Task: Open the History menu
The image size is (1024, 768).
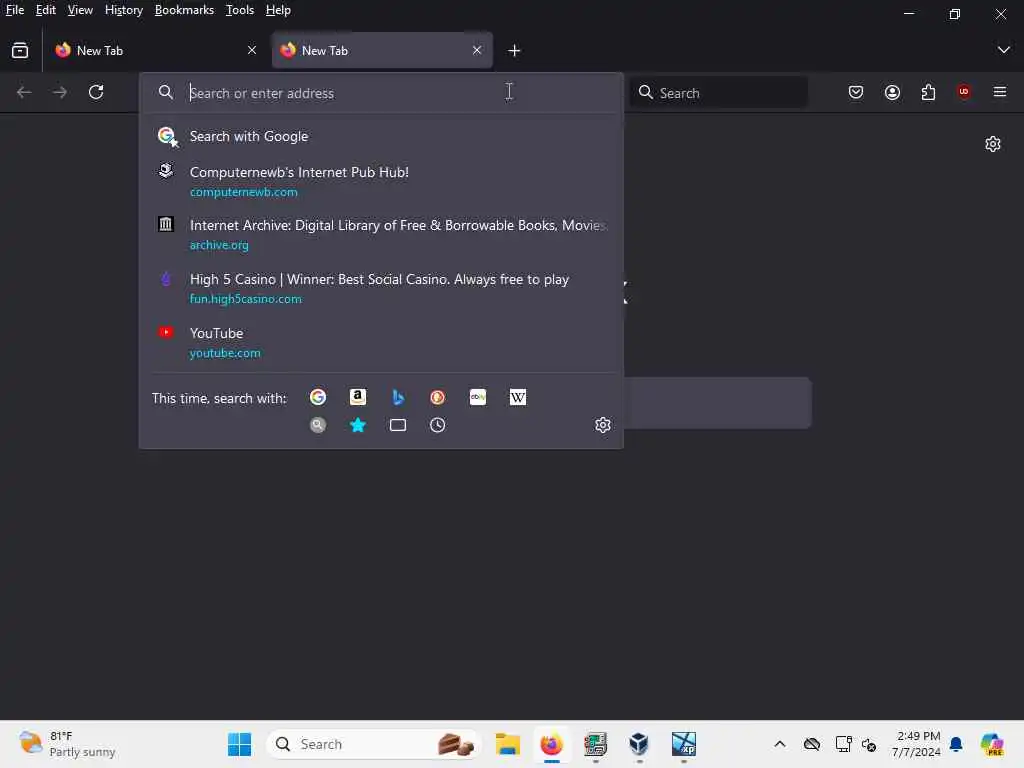Action: pos(124,10)
